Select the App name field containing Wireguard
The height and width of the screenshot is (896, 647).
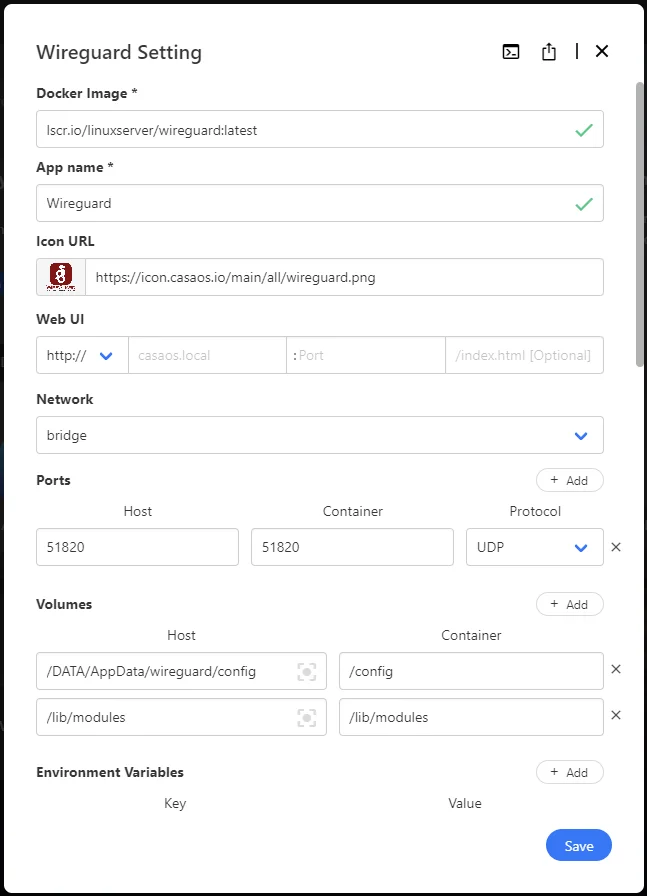300,203
